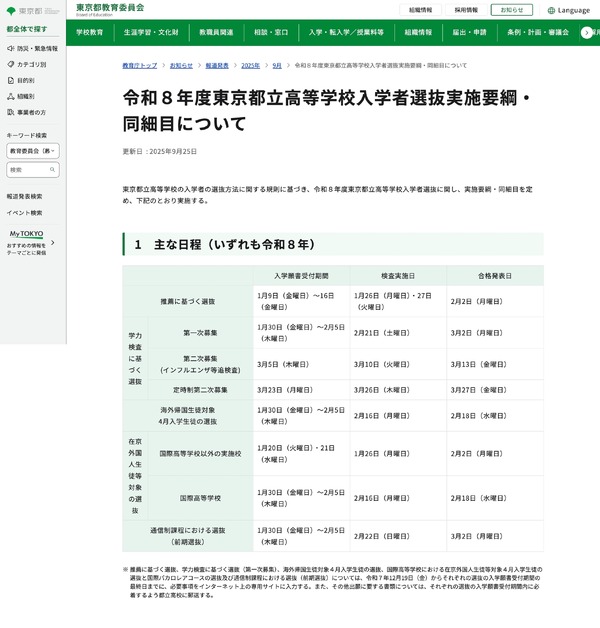Focus the sidebar keyword search field
Screen dimensions: 600x628
(33, 170)
